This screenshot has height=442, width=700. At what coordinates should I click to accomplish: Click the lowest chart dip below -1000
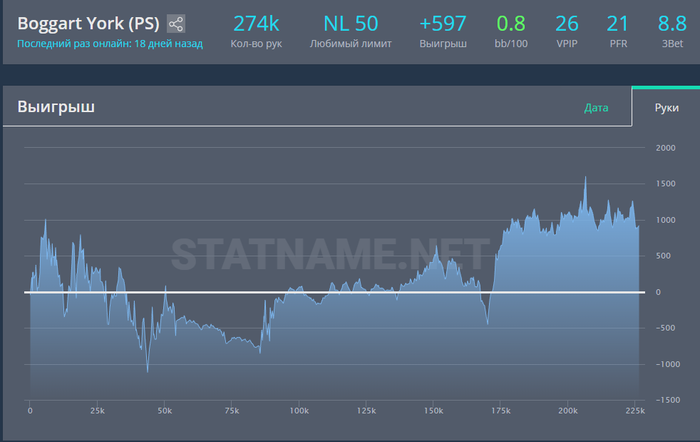148,371
